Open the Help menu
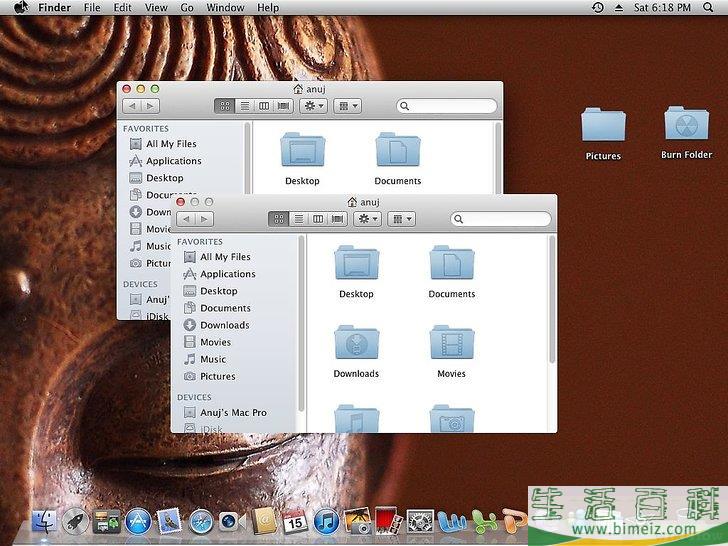 pyautogui.click(x=268, y=7)
